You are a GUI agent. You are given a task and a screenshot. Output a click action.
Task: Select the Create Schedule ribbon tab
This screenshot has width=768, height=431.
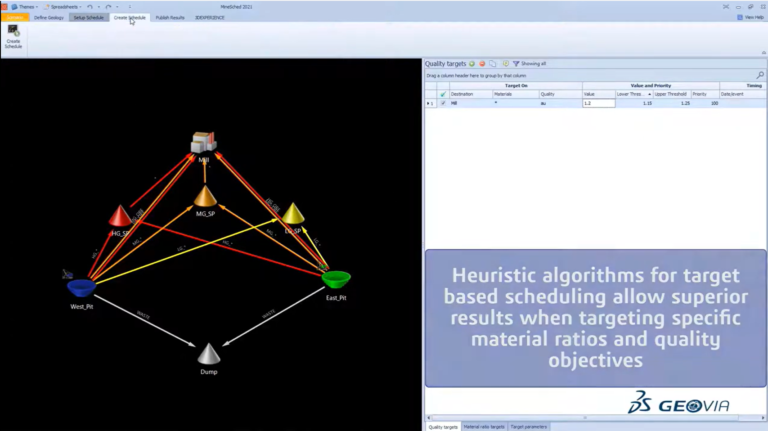tap(130, 17)
